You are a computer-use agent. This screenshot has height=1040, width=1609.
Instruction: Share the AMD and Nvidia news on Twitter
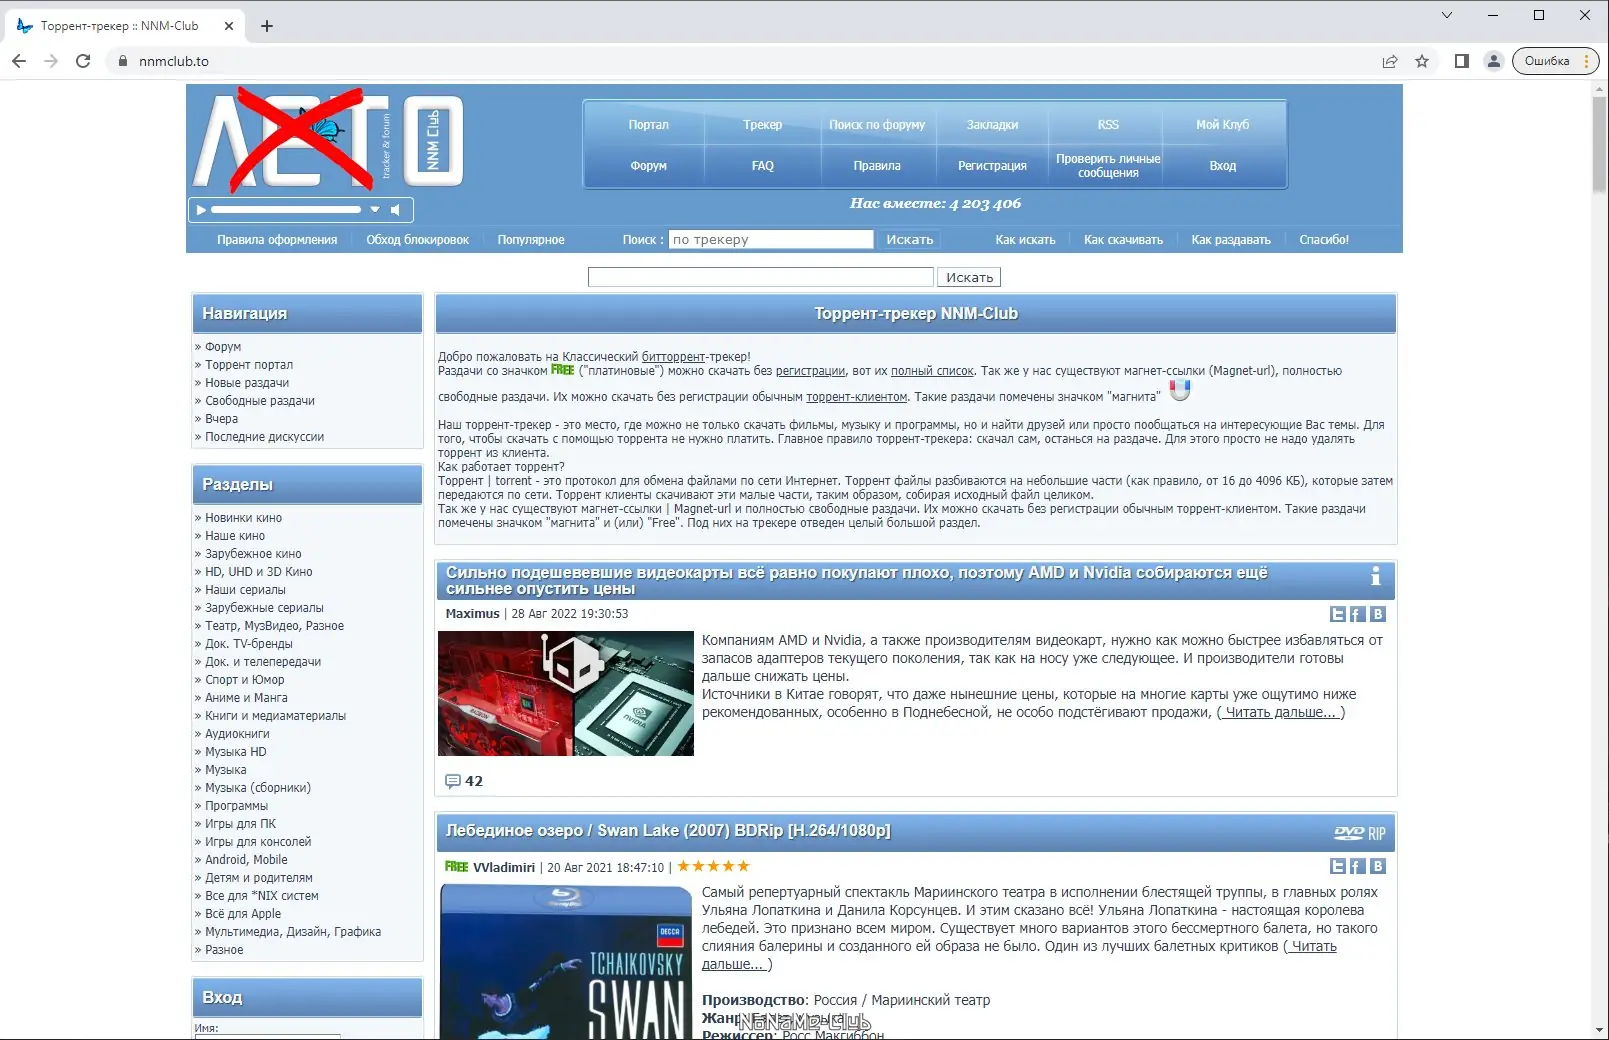click(1338, 614)
